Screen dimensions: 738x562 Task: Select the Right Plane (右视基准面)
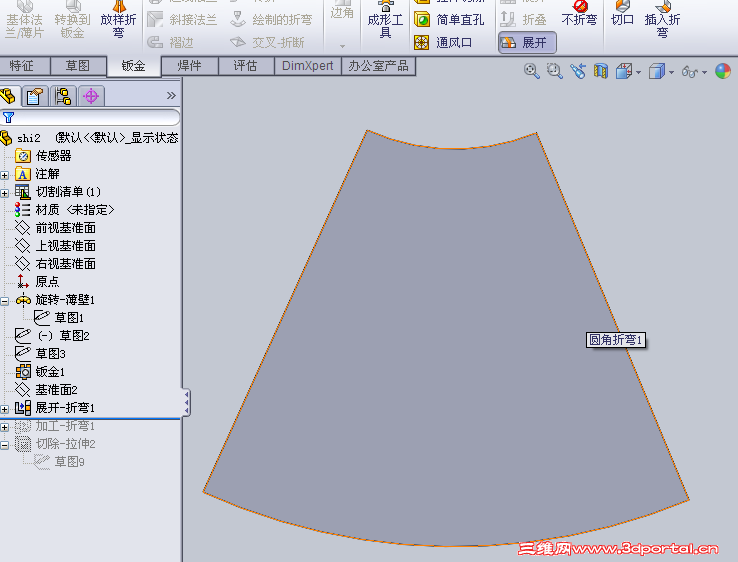point(56,264)
